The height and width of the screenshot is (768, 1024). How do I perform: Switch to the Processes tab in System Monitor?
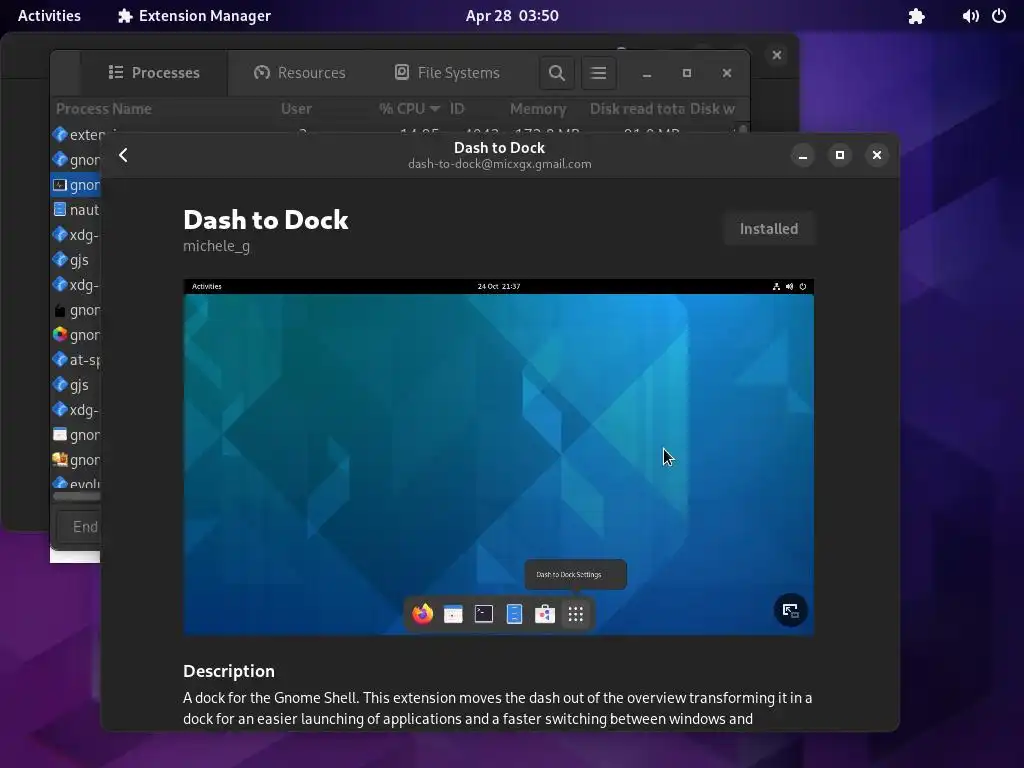point(154,72)
